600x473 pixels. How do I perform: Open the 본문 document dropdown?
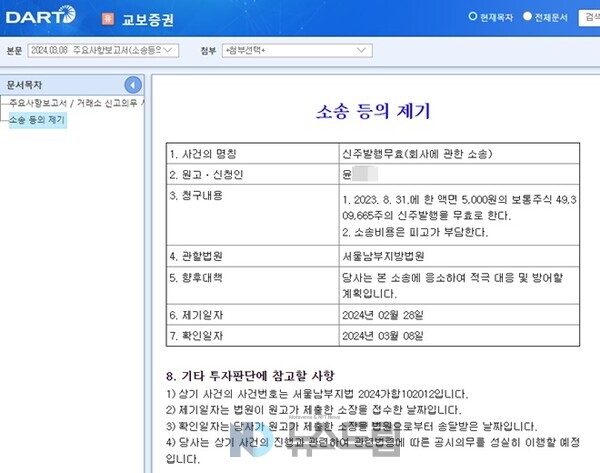point(103,51)
